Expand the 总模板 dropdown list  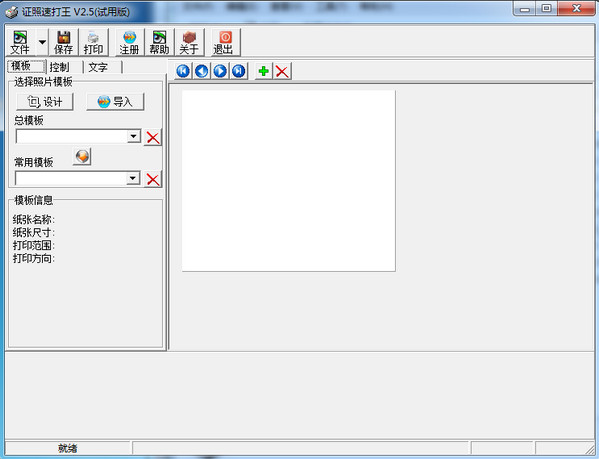[x=134, y=136]
